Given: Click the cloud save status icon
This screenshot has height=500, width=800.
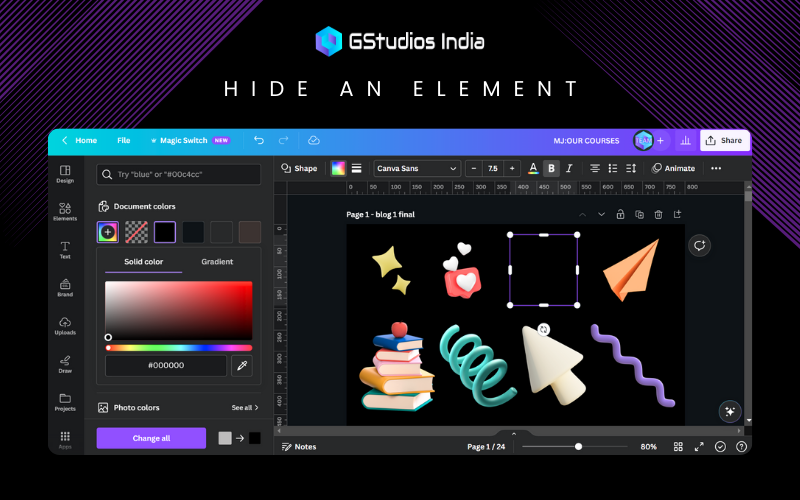Looking at the screenshot, I should click(314, 140).
